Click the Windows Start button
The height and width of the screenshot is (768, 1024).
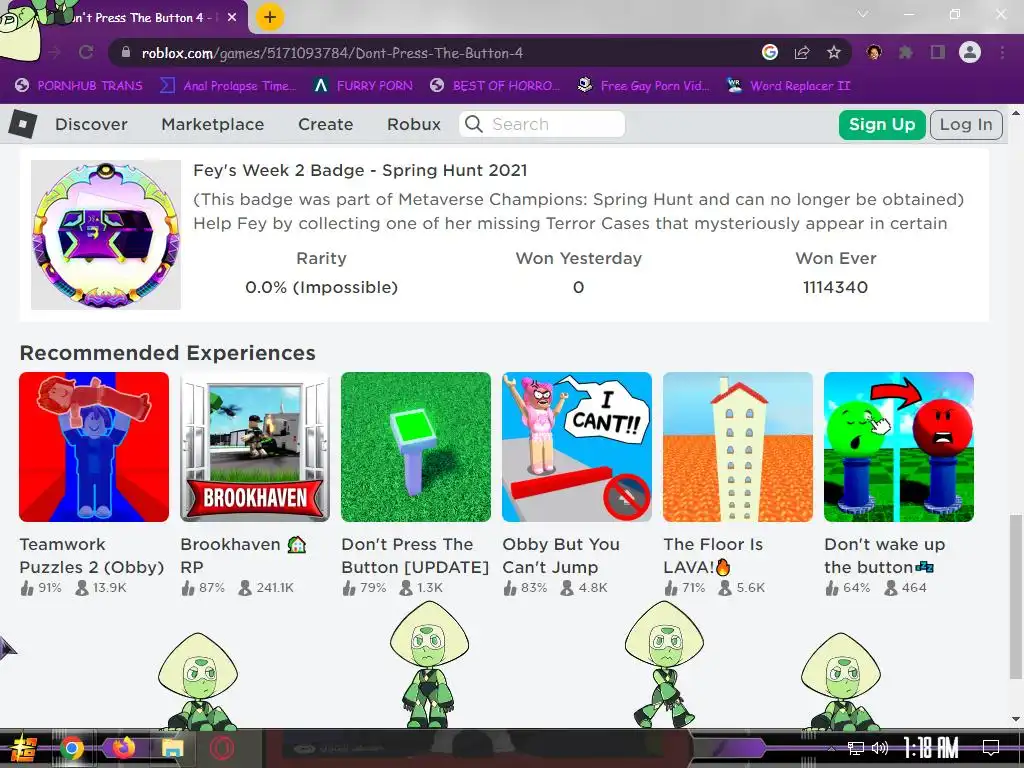click(22, 748)
